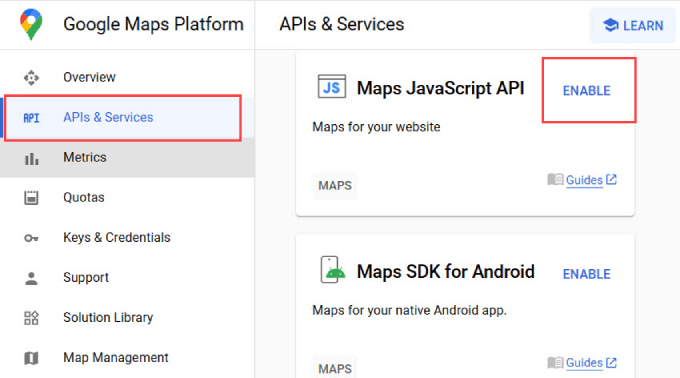This screenshot has width=680, height=378.
Task: Click the Overview sidebar icon
Action: pyautogui.click(x=31, y=78)
